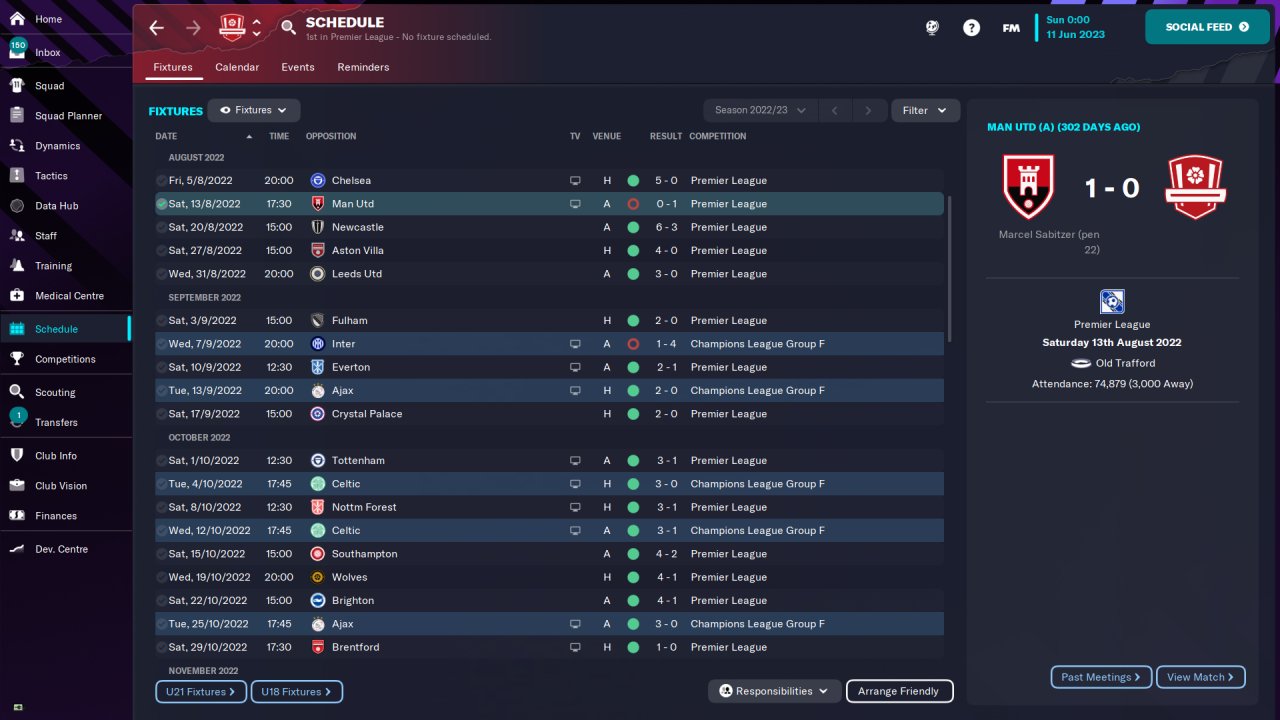Open Past Meetings
This screenshot has width=1280, height=720.
tap(1101, 677)
